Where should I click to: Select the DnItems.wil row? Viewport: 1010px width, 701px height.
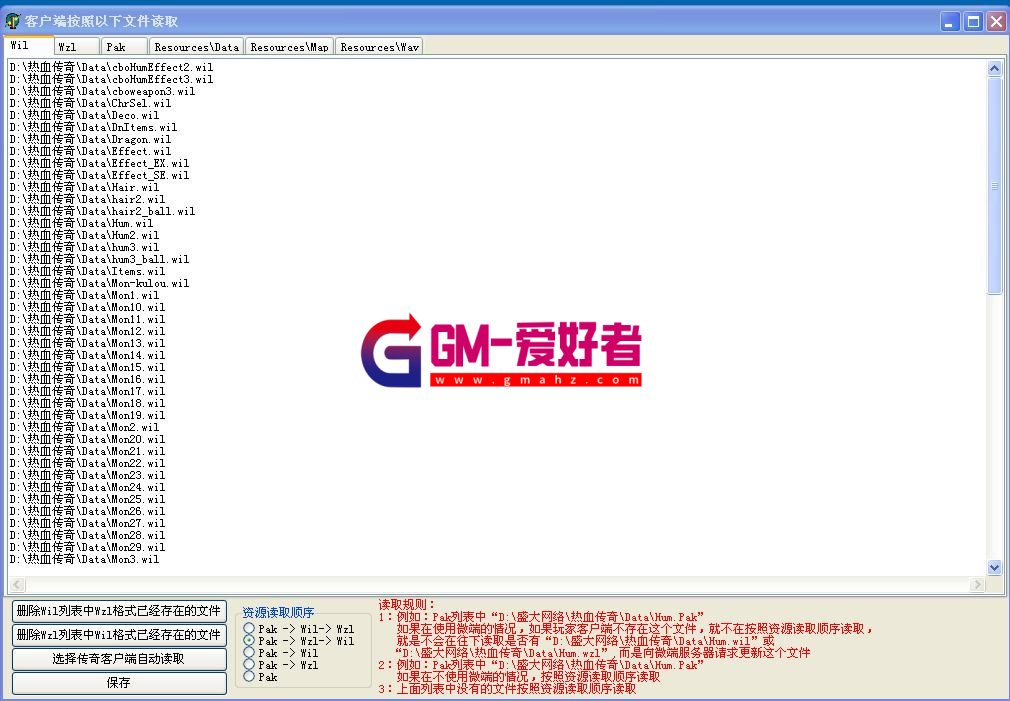(93, 128)
